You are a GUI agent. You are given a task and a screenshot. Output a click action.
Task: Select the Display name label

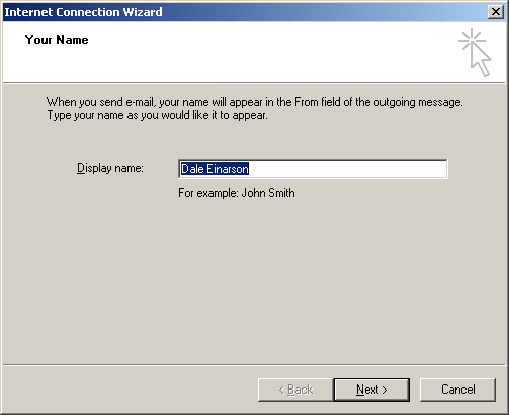point(110,168)
